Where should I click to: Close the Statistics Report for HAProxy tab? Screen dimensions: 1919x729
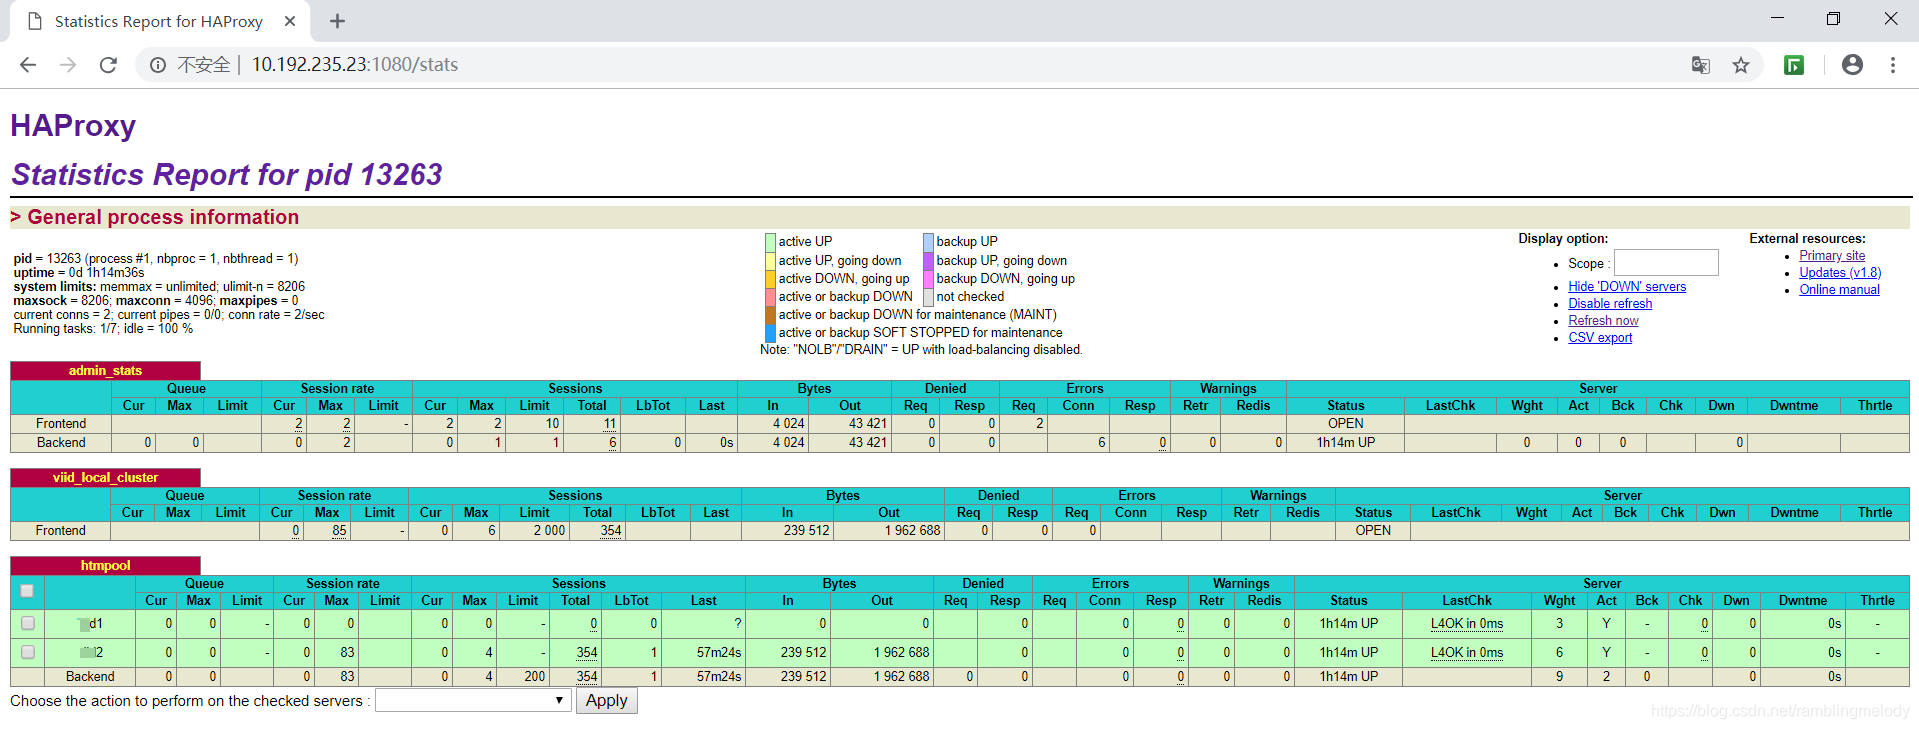(290, 21)
